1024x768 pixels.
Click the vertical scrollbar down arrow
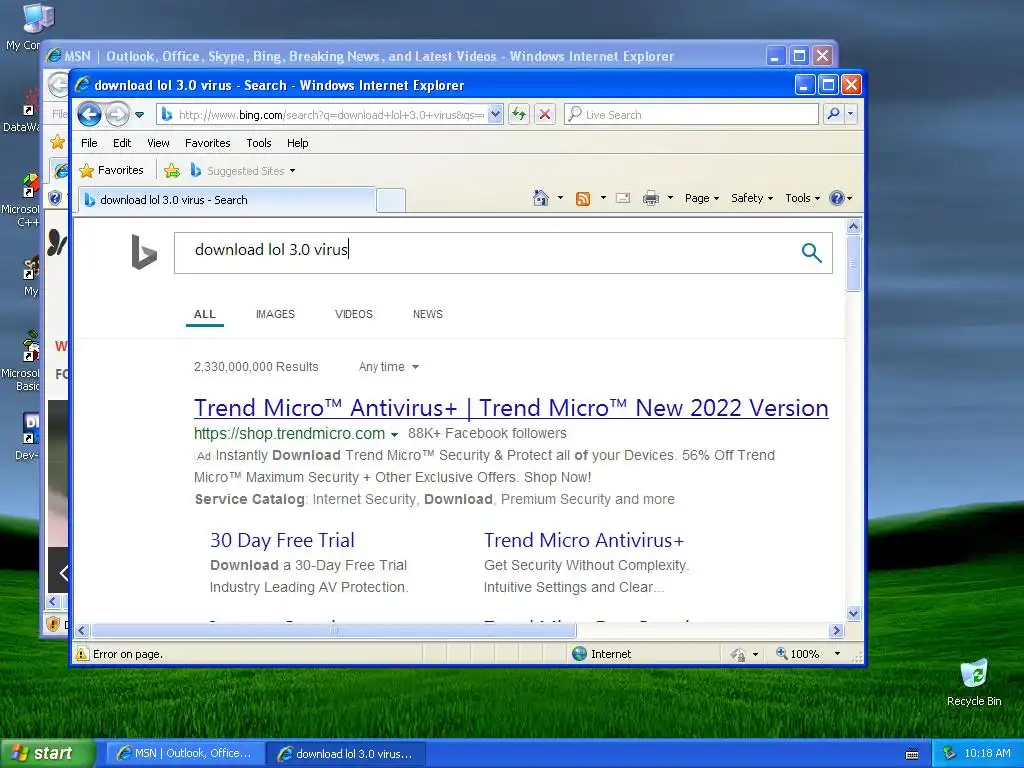pyautogui.click(x=854, y=613)
